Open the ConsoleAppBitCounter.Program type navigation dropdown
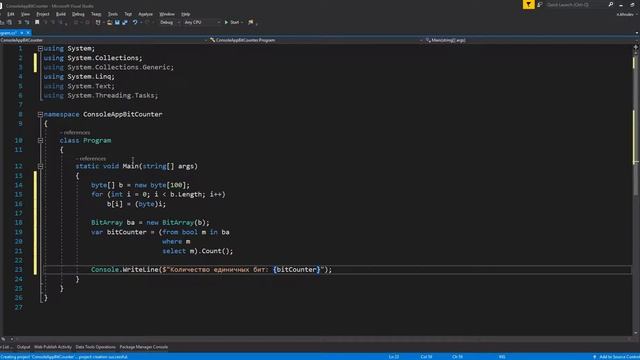This screenshot has width=640, height=360. click(x=316, y=40)
